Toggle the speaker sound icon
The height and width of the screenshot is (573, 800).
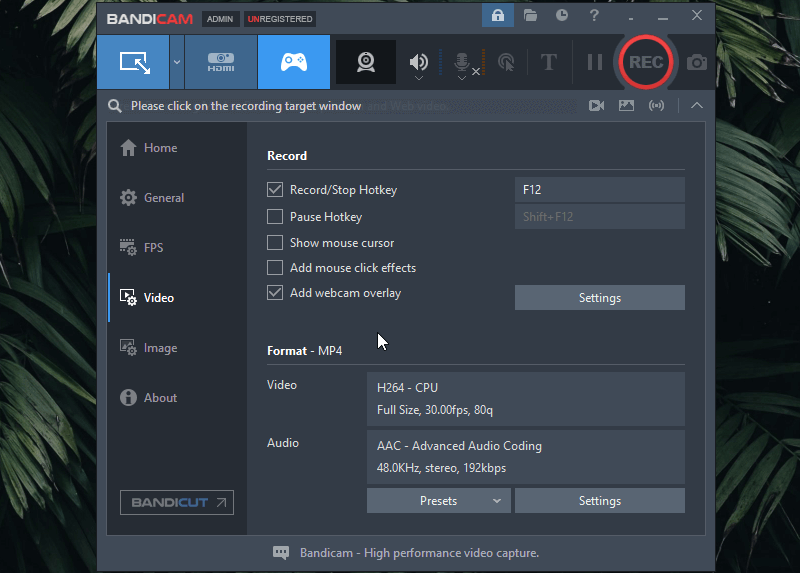[419, 62]
